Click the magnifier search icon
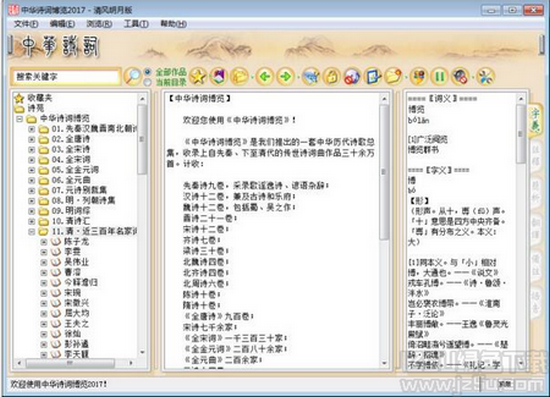The image size is (550, 397). click(x=133, y=76)
